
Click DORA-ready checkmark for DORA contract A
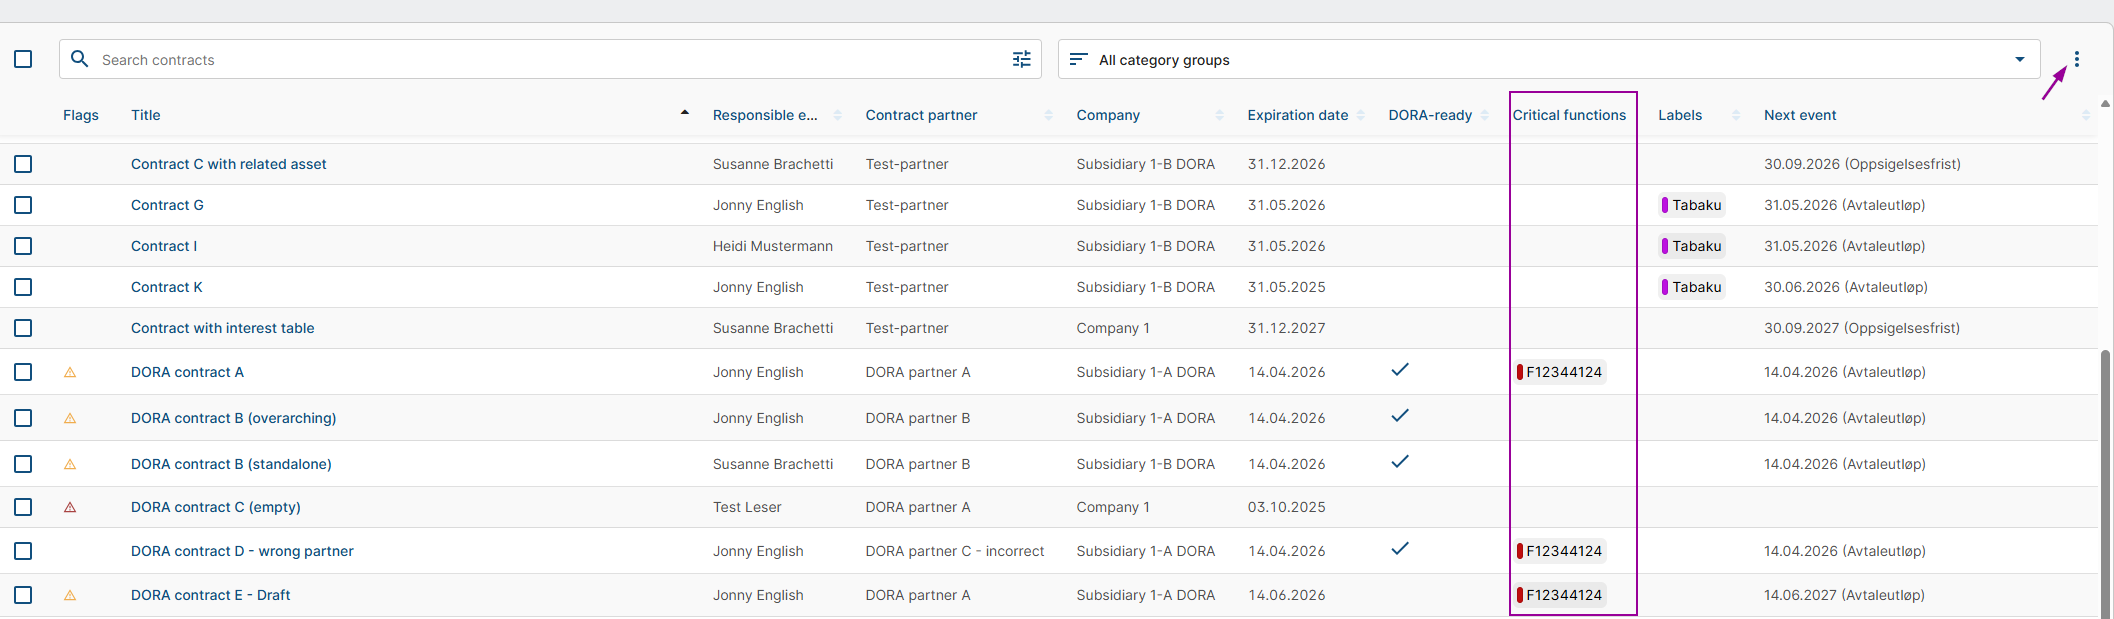point(1399,370)
